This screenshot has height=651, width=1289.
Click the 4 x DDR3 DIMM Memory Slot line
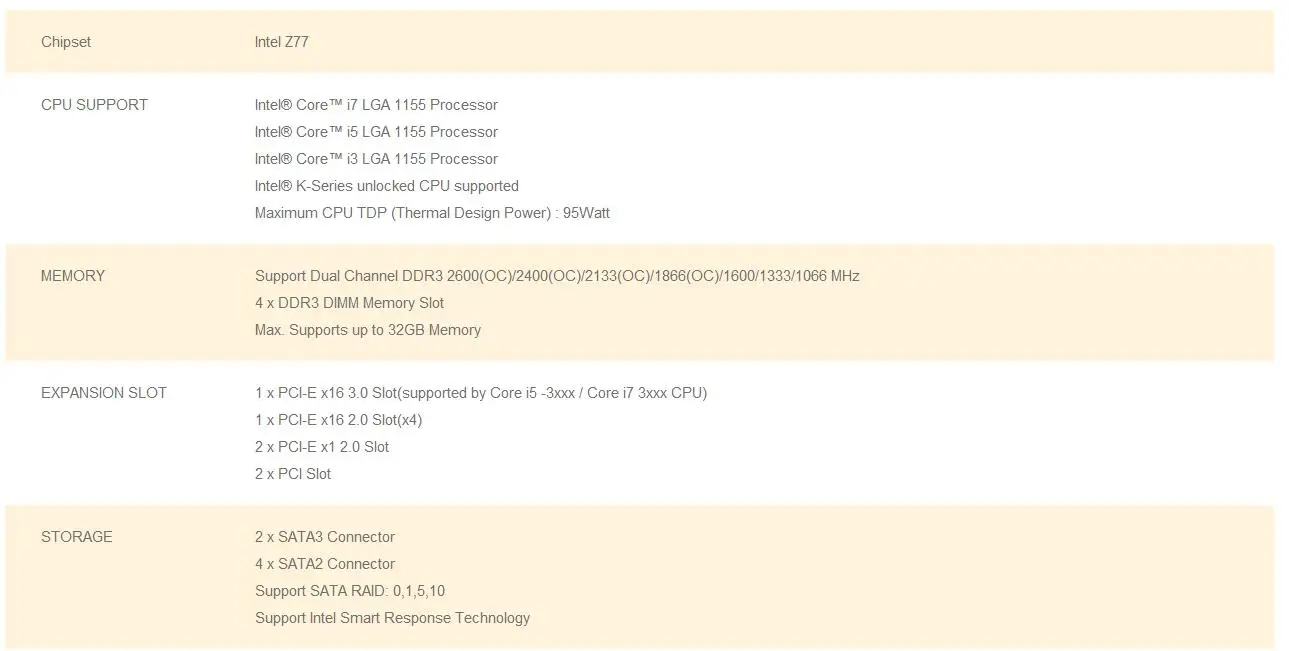tap(349, 303)
